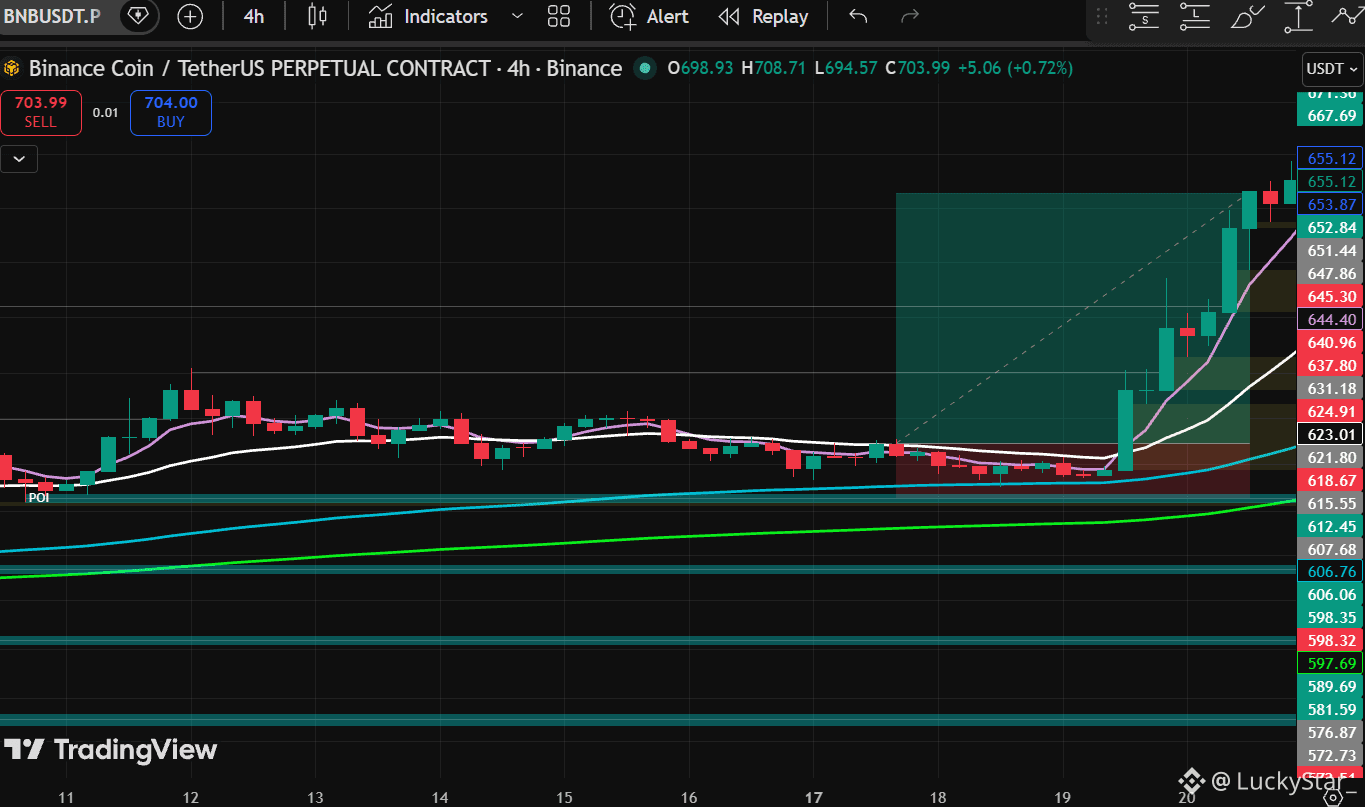Click the Binance Coin logo icon
Viewport: 1365px width, 807px height.
click(x=12, y=68)
